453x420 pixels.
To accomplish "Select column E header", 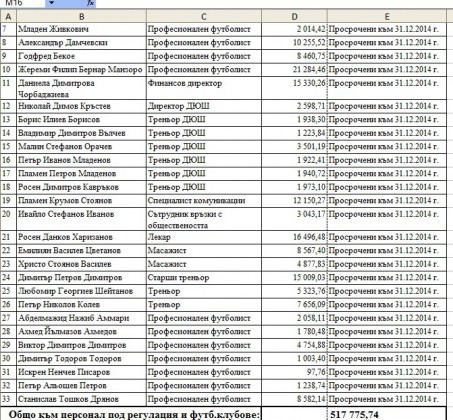I will click(387, 16).
